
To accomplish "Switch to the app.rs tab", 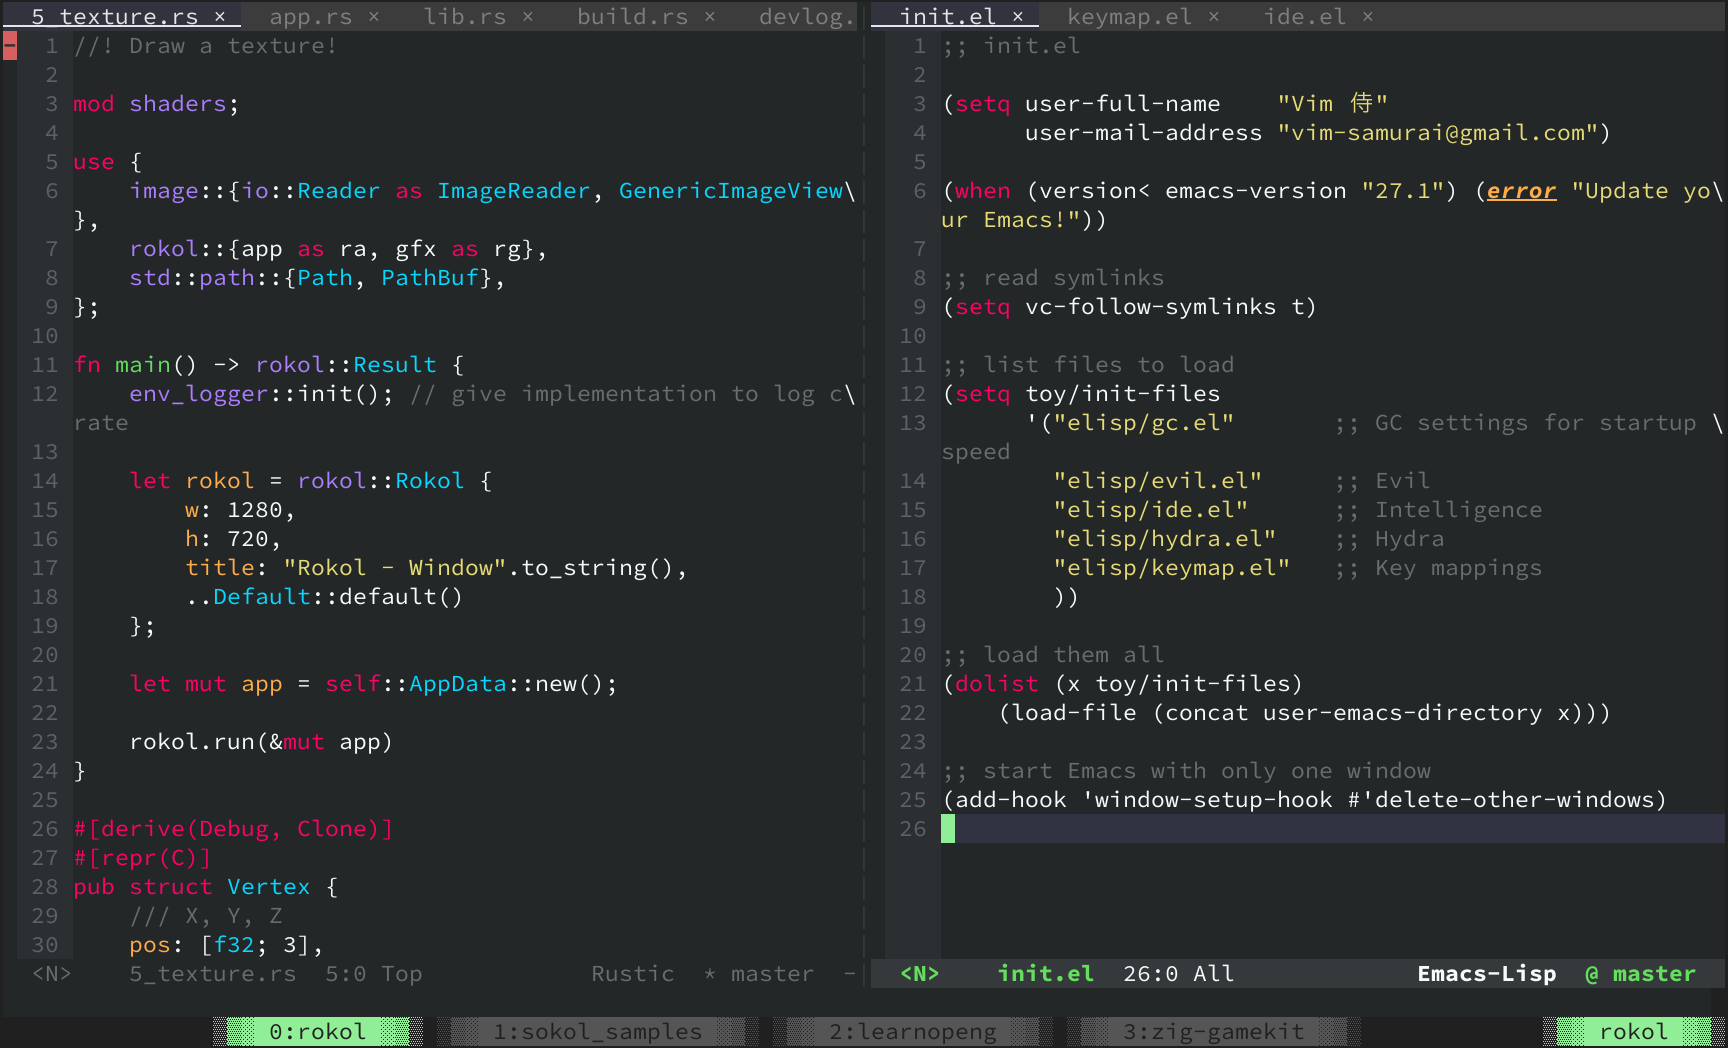I will click(x=310, y=16).
